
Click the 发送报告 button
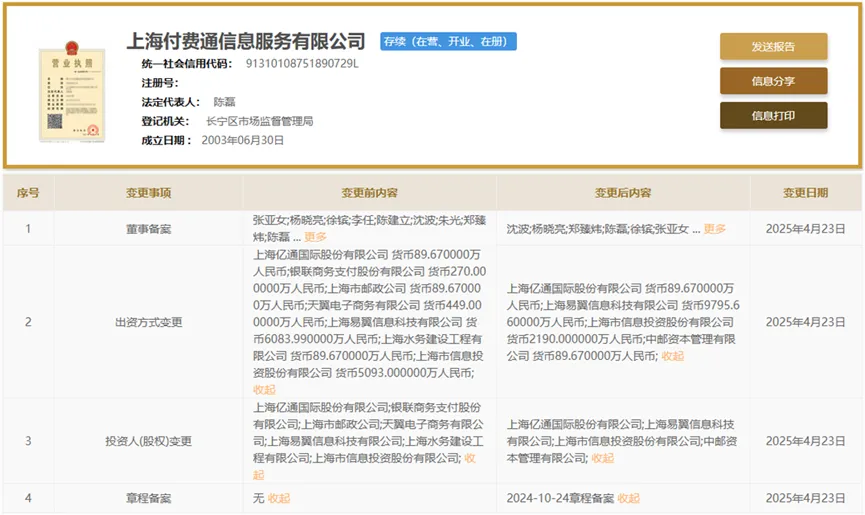[773, 46]
